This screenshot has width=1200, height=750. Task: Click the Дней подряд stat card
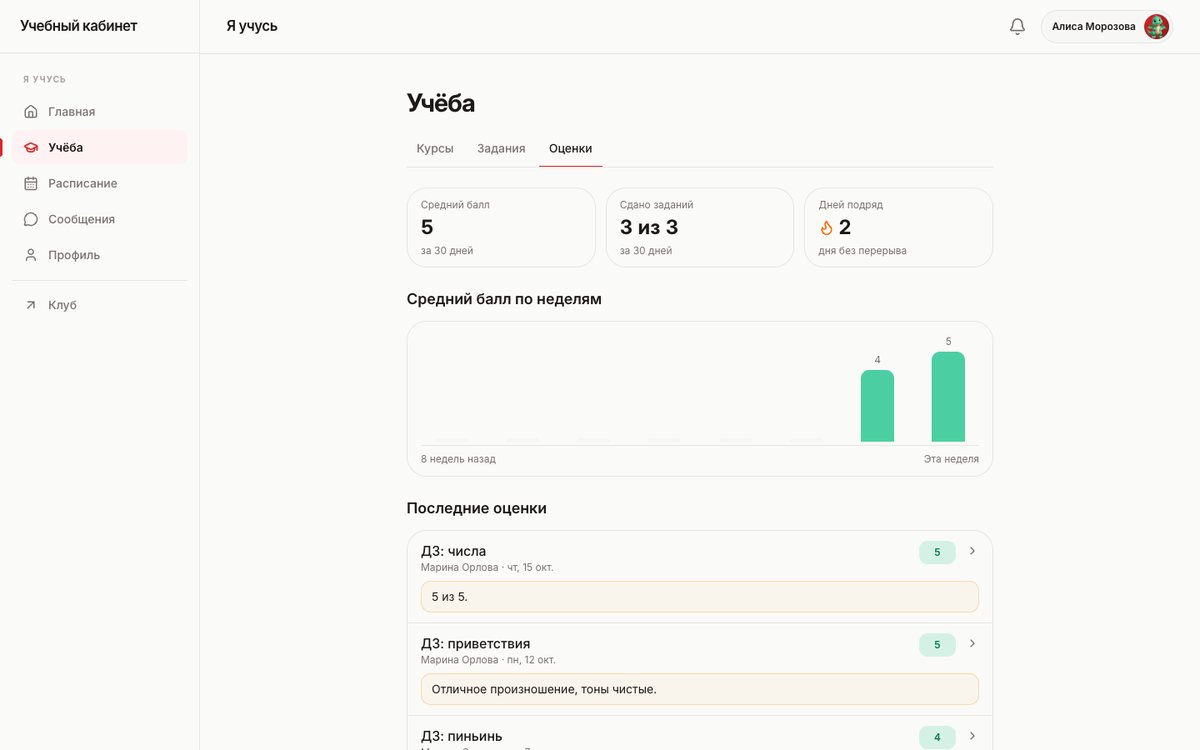click(899, 228)
